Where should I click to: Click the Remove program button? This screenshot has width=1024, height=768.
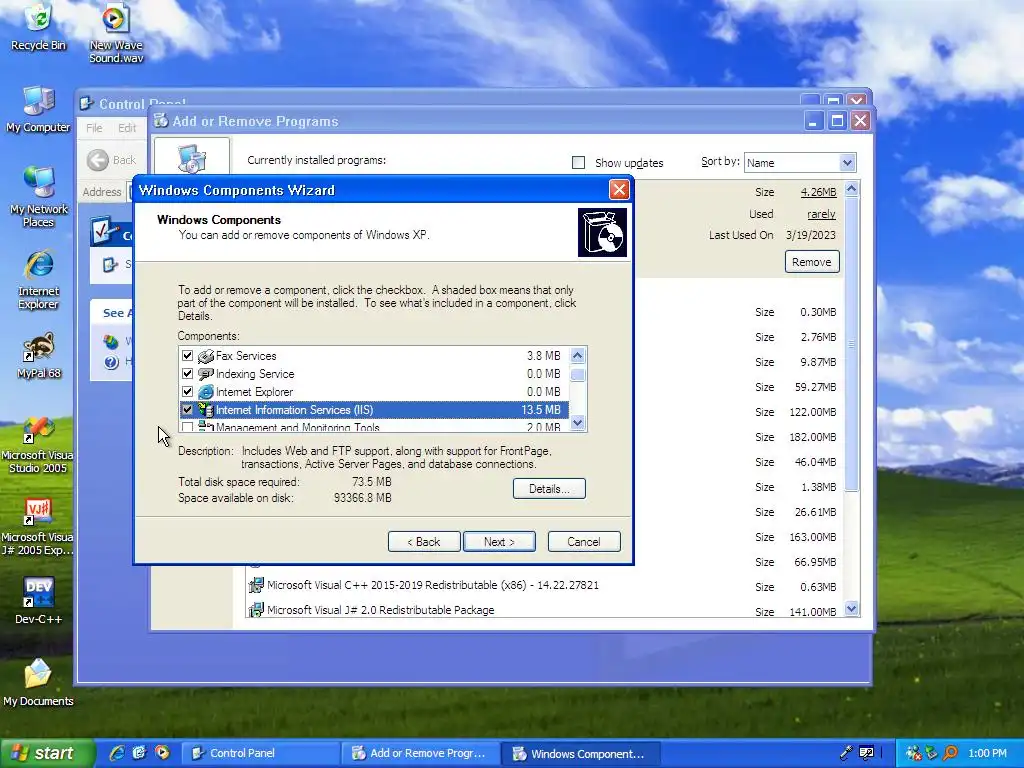coord(812,262)
